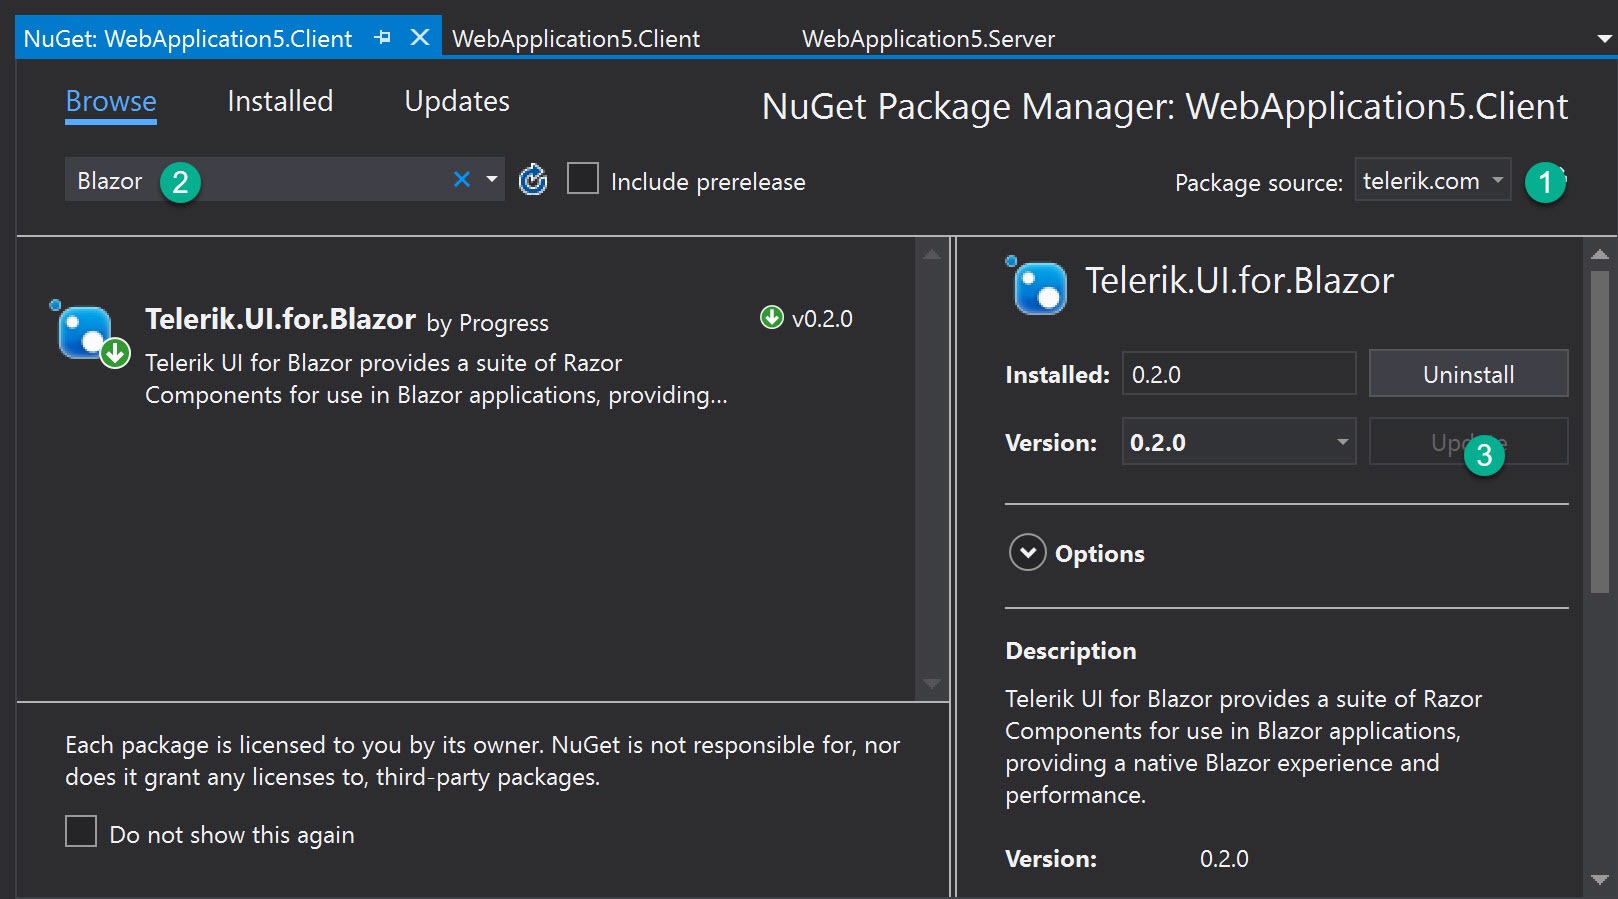This screenshot has width=1618, height=899.
Task: Select the Telerik.UI.for.Blazor package in results
Action: [x=465, y=355]
